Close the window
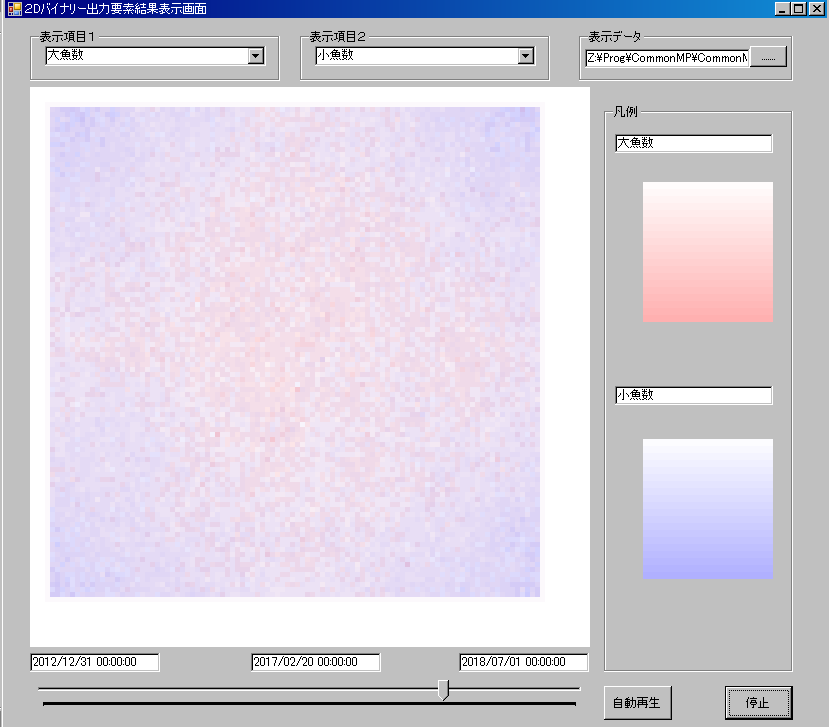829x727 pixels. tap(816, 9)
